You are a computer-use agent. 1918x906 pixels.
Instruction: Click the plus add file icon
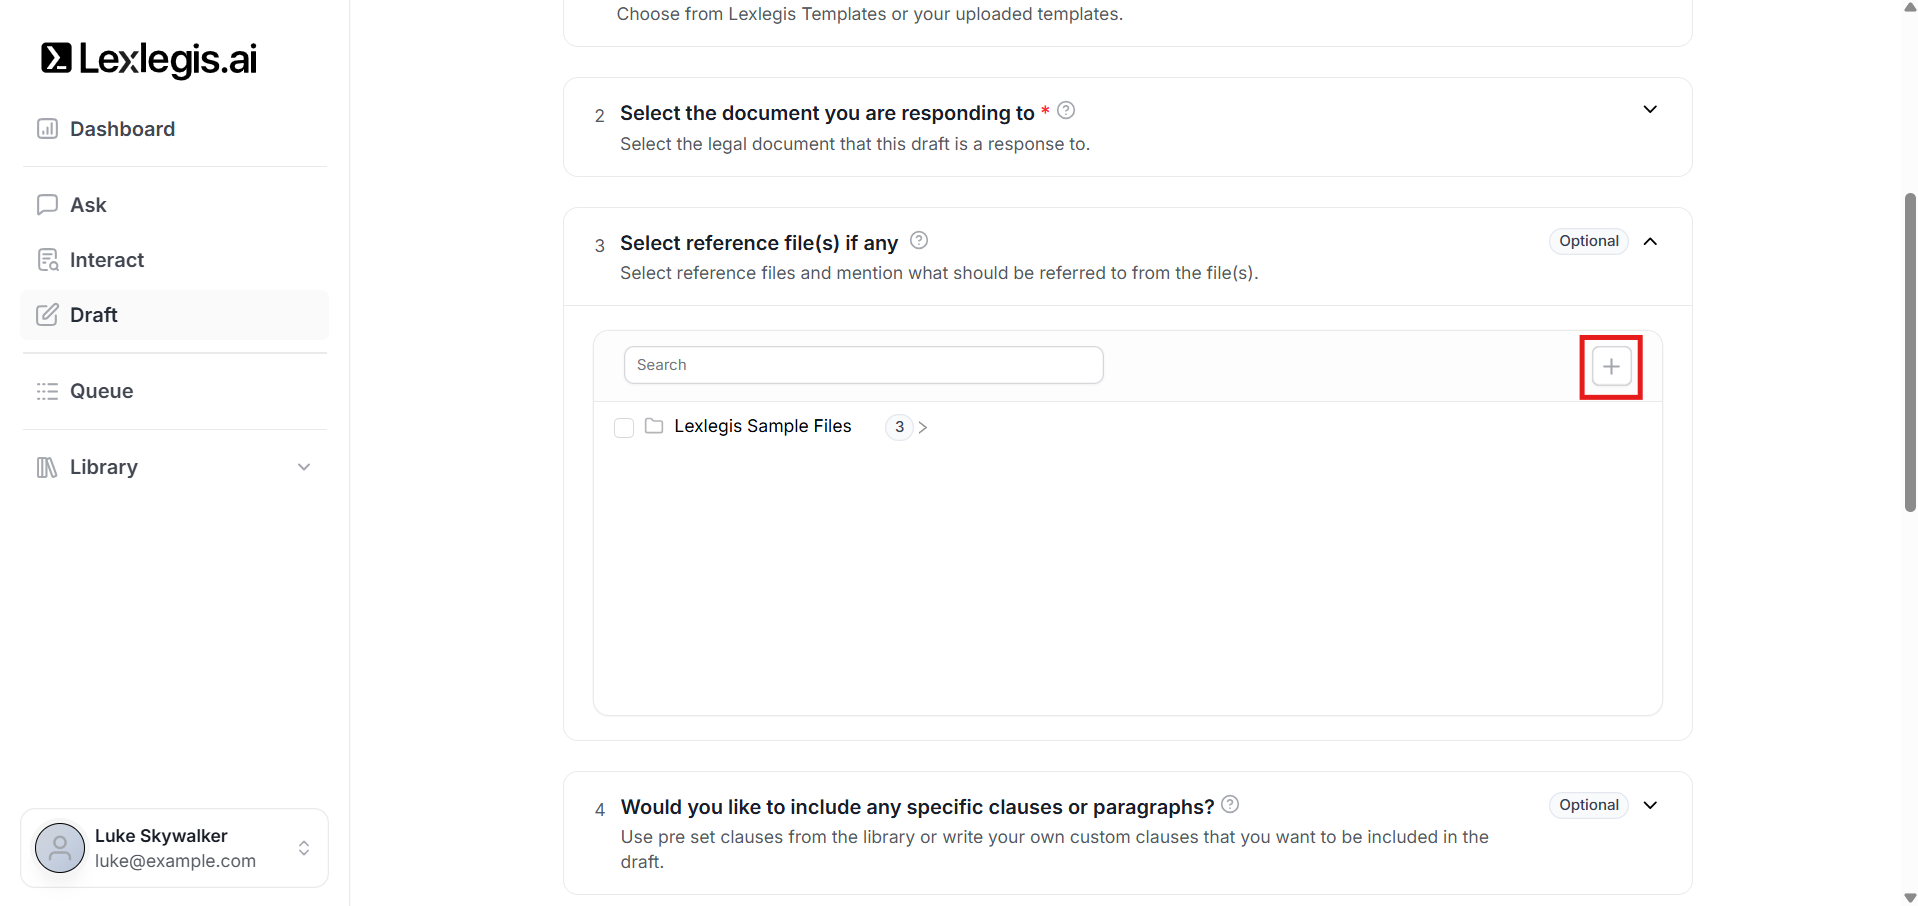pyautogui.click(x=1611, y=367)
